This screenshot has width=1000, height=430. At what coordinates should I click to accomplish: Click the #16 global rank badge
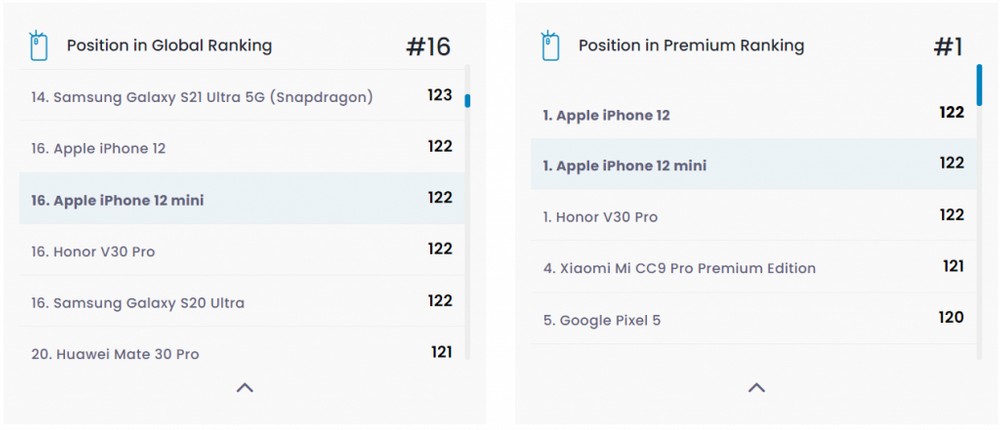click(x=429, y=47)
